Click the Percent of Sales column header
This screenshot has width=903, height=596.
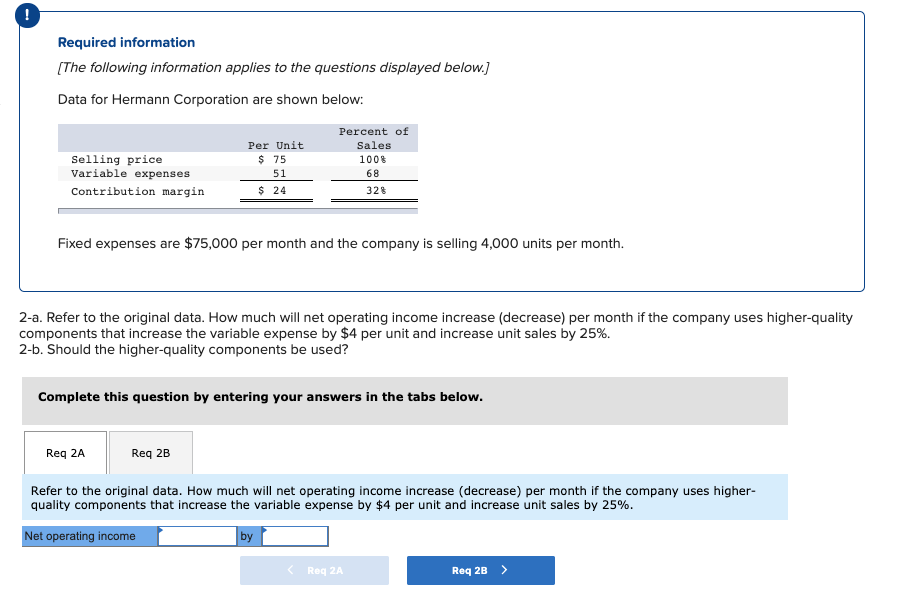click(x=374, y=138)
